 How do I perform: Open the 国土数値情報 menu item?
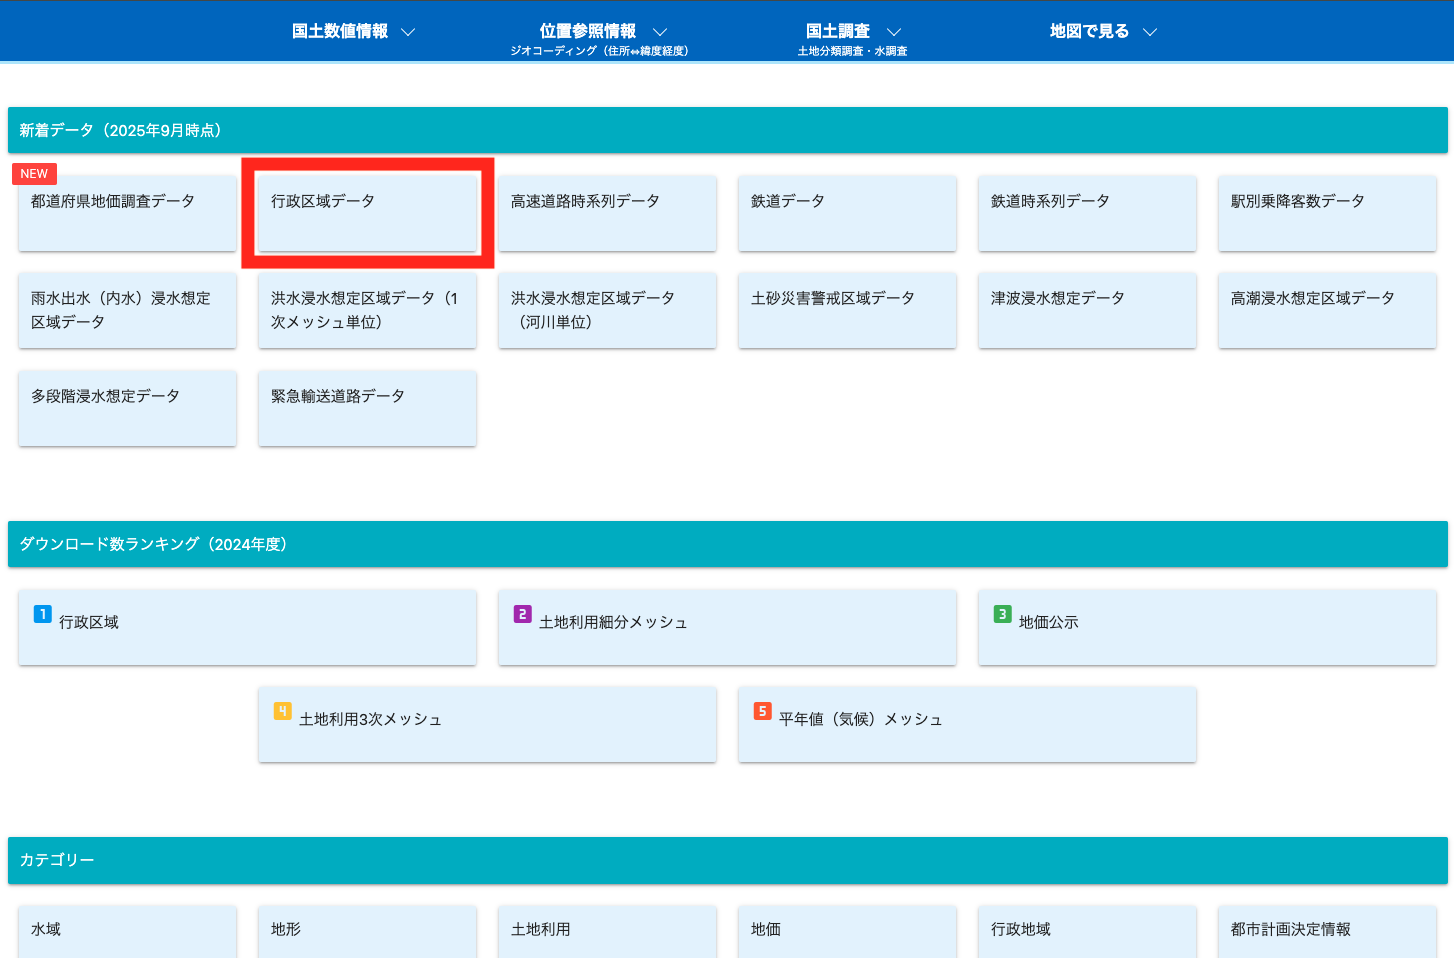tap(340, 32)
